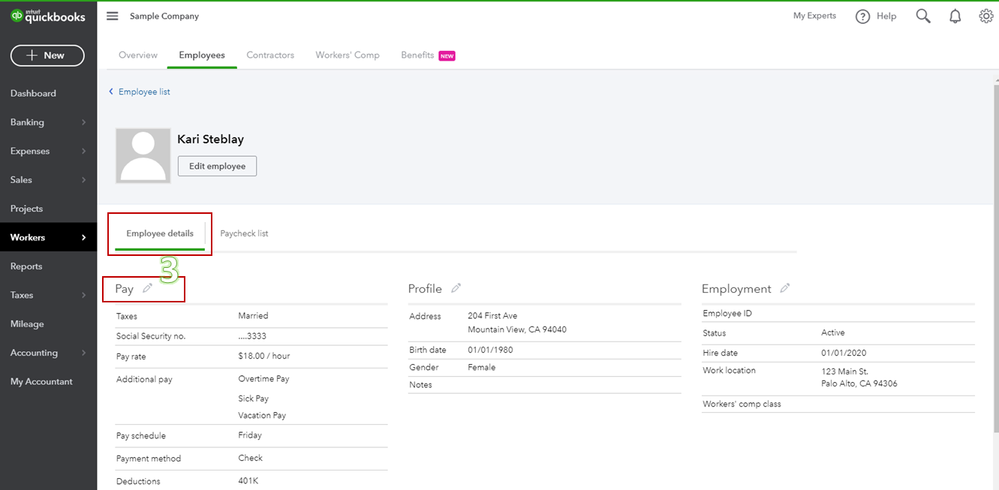This screenshot has height=490, width=999.
Task: Open My Experts link
Action: [814, 16]
